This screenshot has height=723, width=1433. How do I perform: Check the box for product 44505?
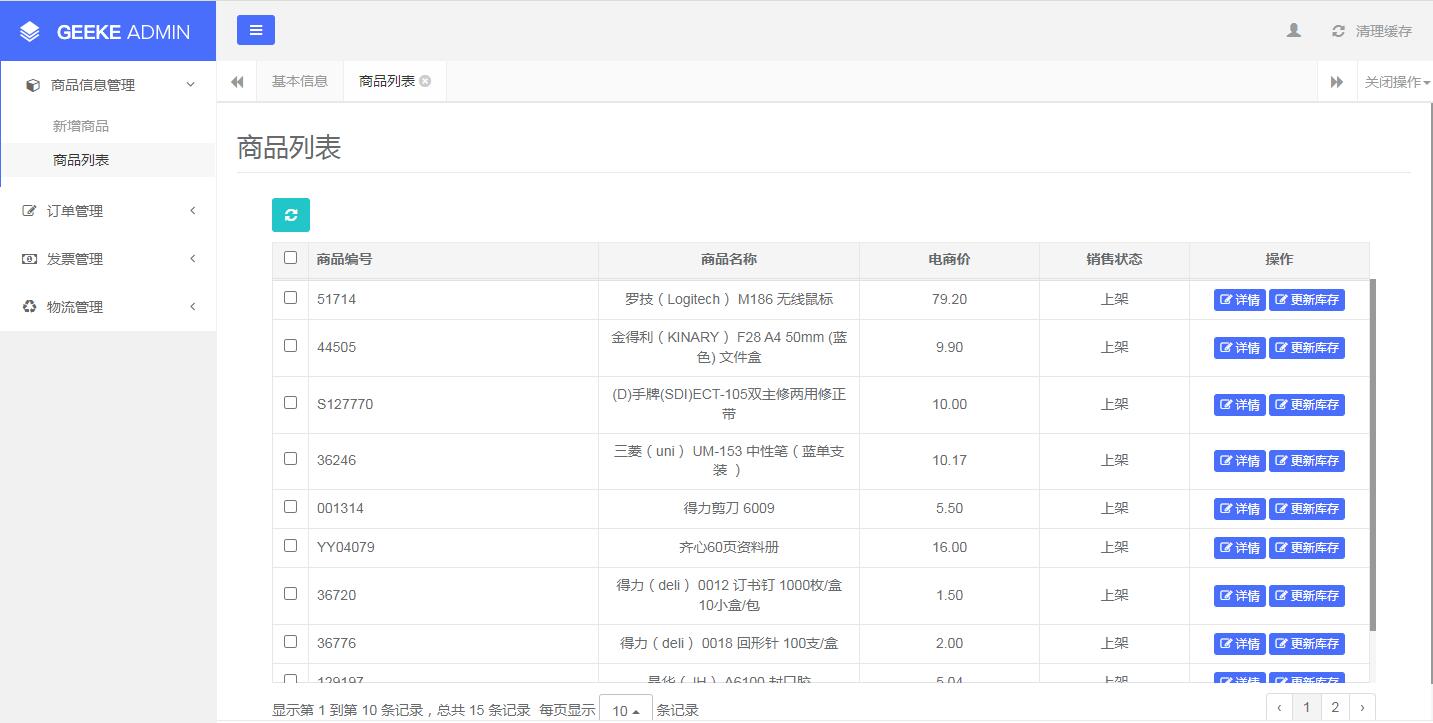pos(290,346)
